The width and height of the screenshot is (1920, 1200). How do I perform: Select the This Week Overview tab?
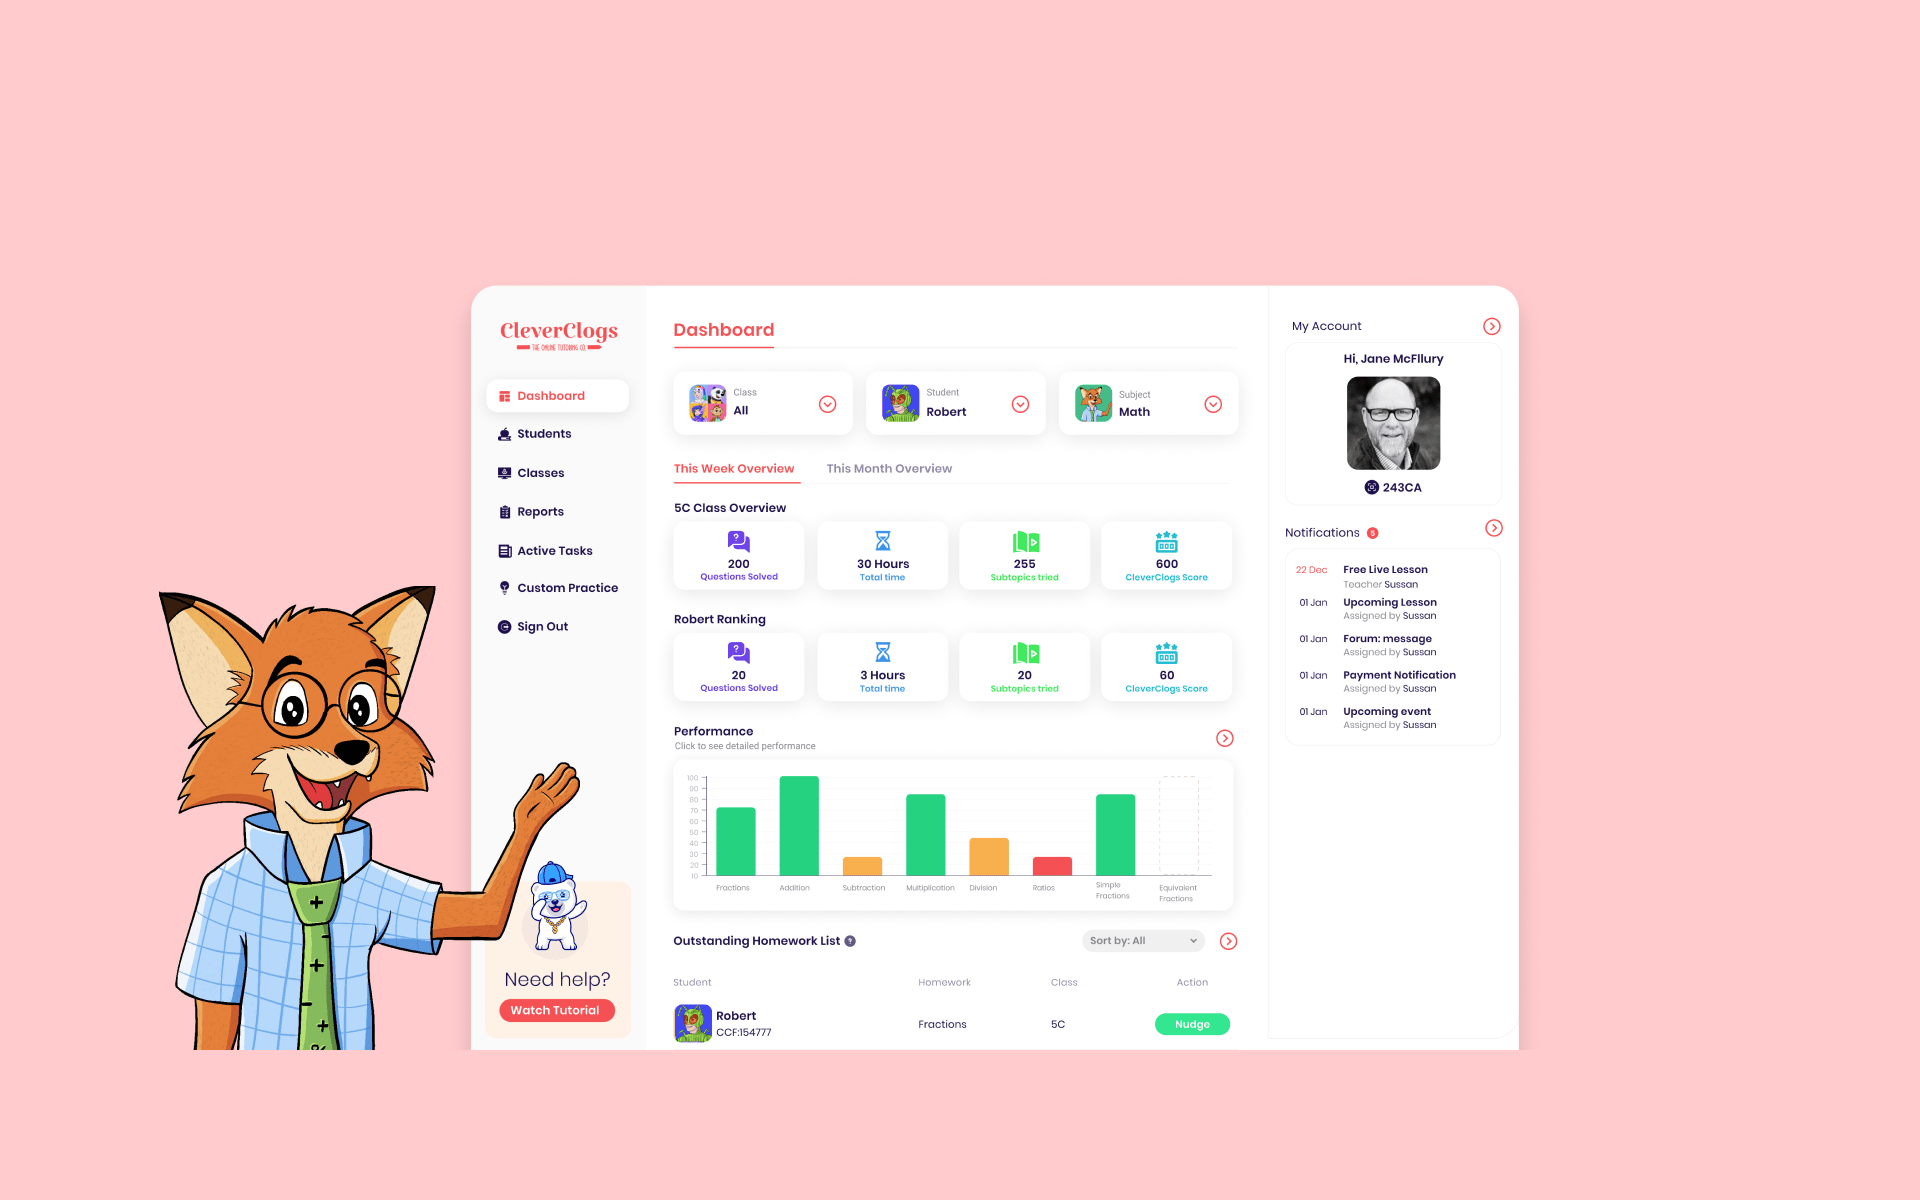click(733, 467)
